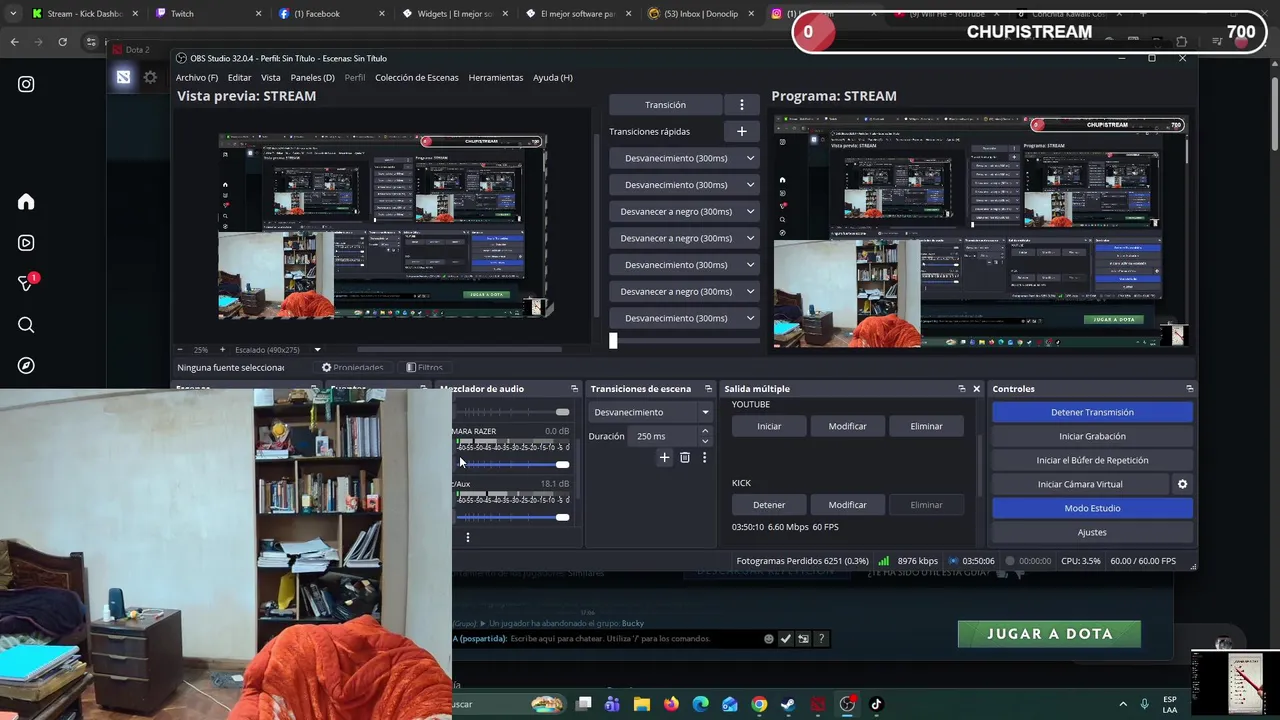
Task: Show hidden system tray icons
Action: pos(1123,704)
